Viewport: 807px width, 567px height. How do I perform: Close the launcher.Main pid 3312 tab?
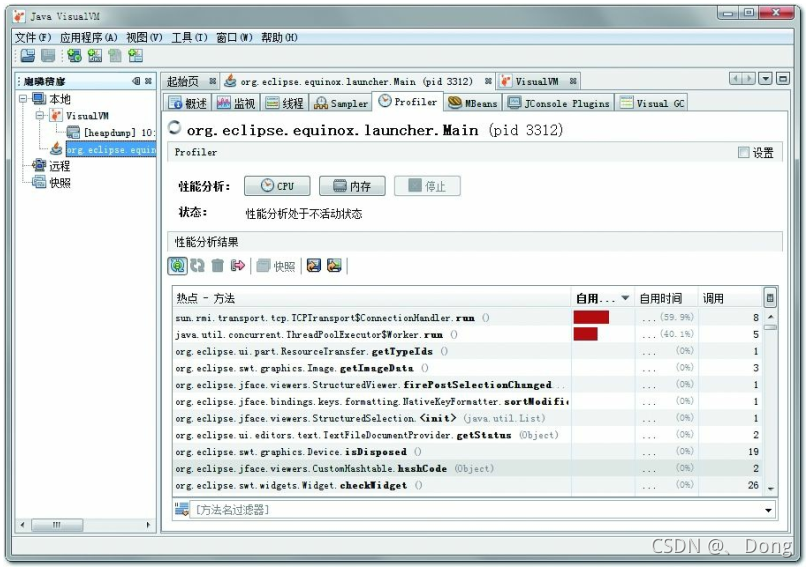pyautogui.click(x=488, y=81)
